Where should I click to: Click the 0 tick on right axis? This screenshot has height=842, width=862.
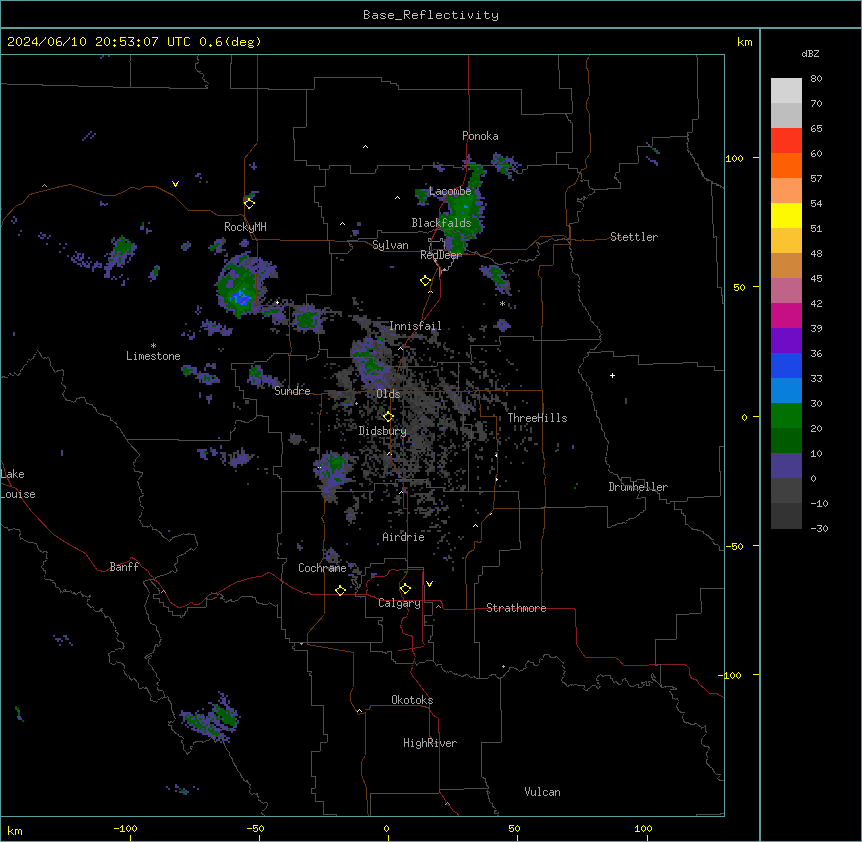744,417
